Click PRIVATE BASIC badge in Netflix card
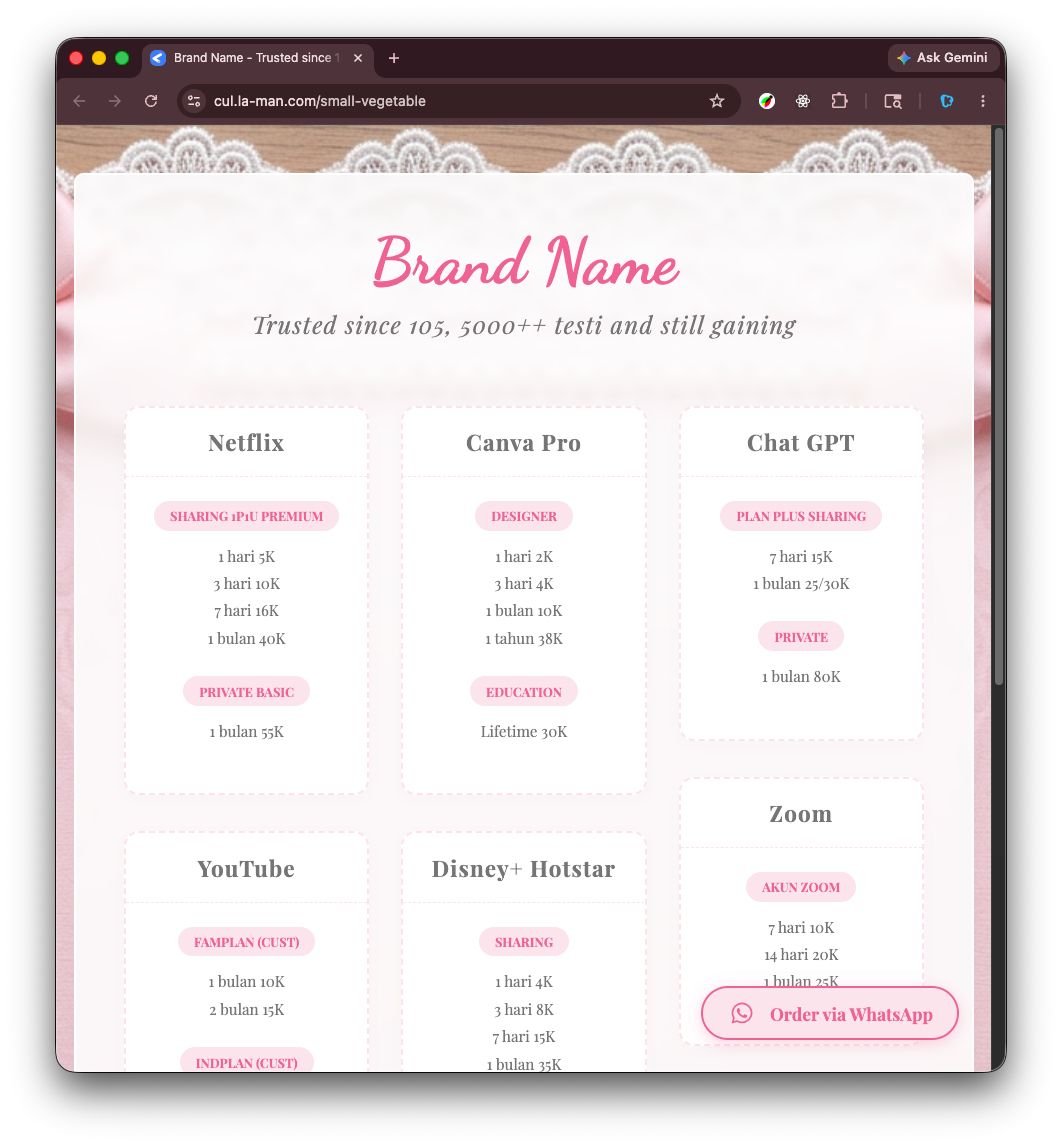 click(246, 692)
